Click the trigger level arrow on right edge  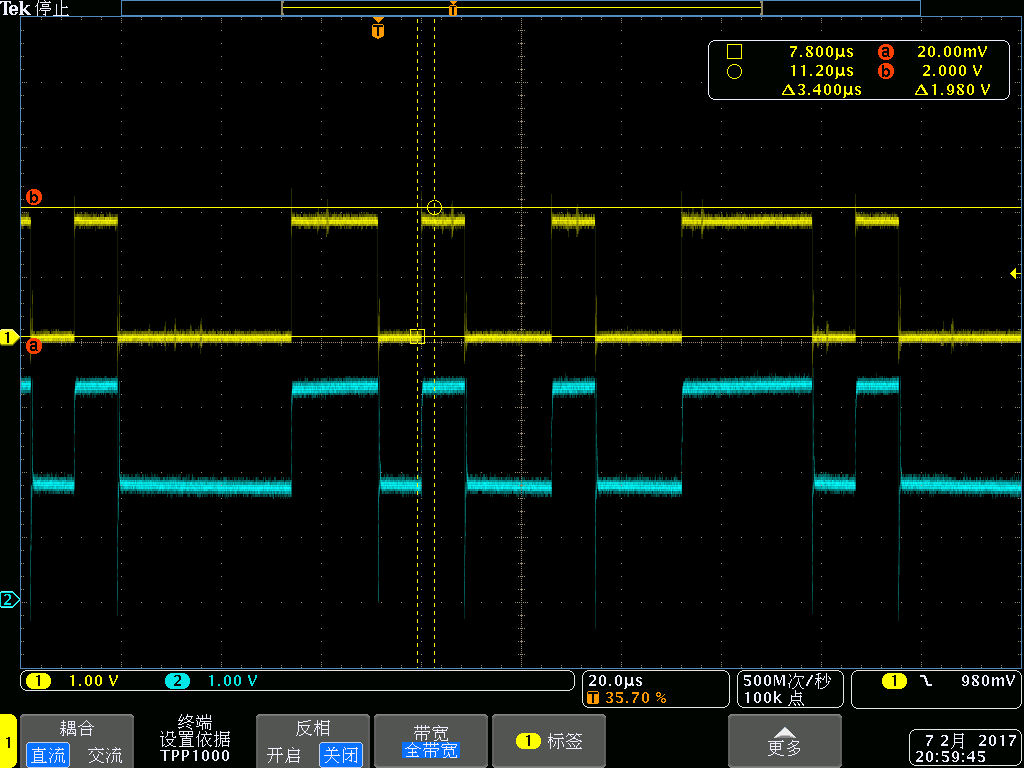click(1014, 273)
